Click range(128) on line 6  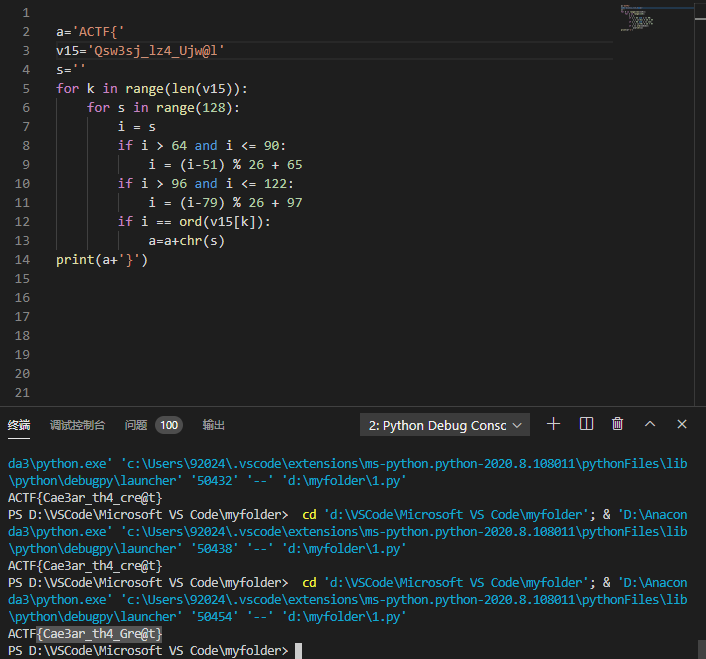[194, 108]
